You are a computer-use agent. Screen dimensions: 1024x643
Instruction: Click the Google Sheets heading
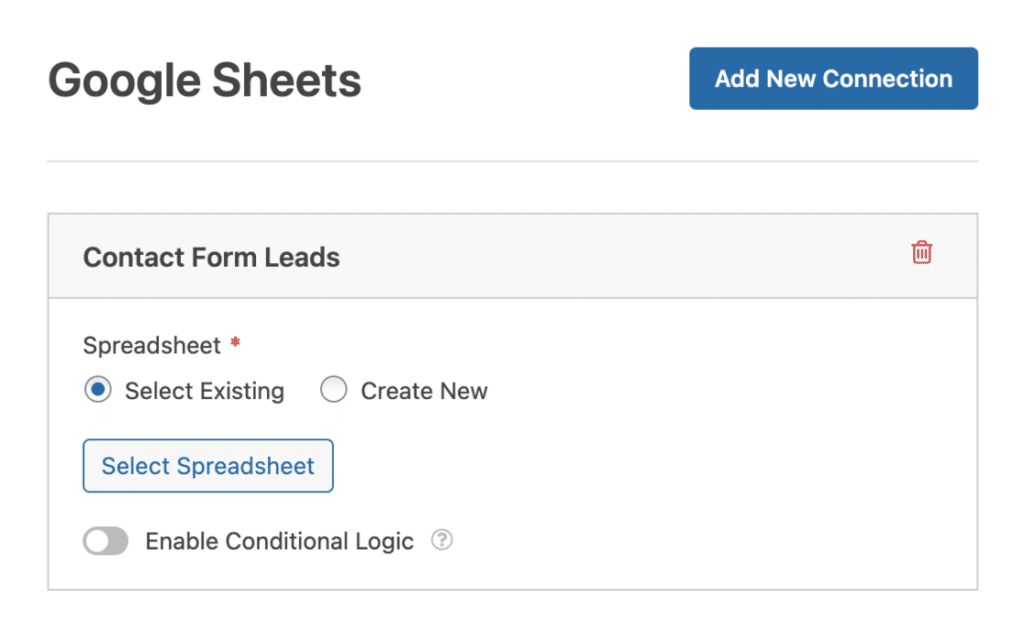point(205,80)
